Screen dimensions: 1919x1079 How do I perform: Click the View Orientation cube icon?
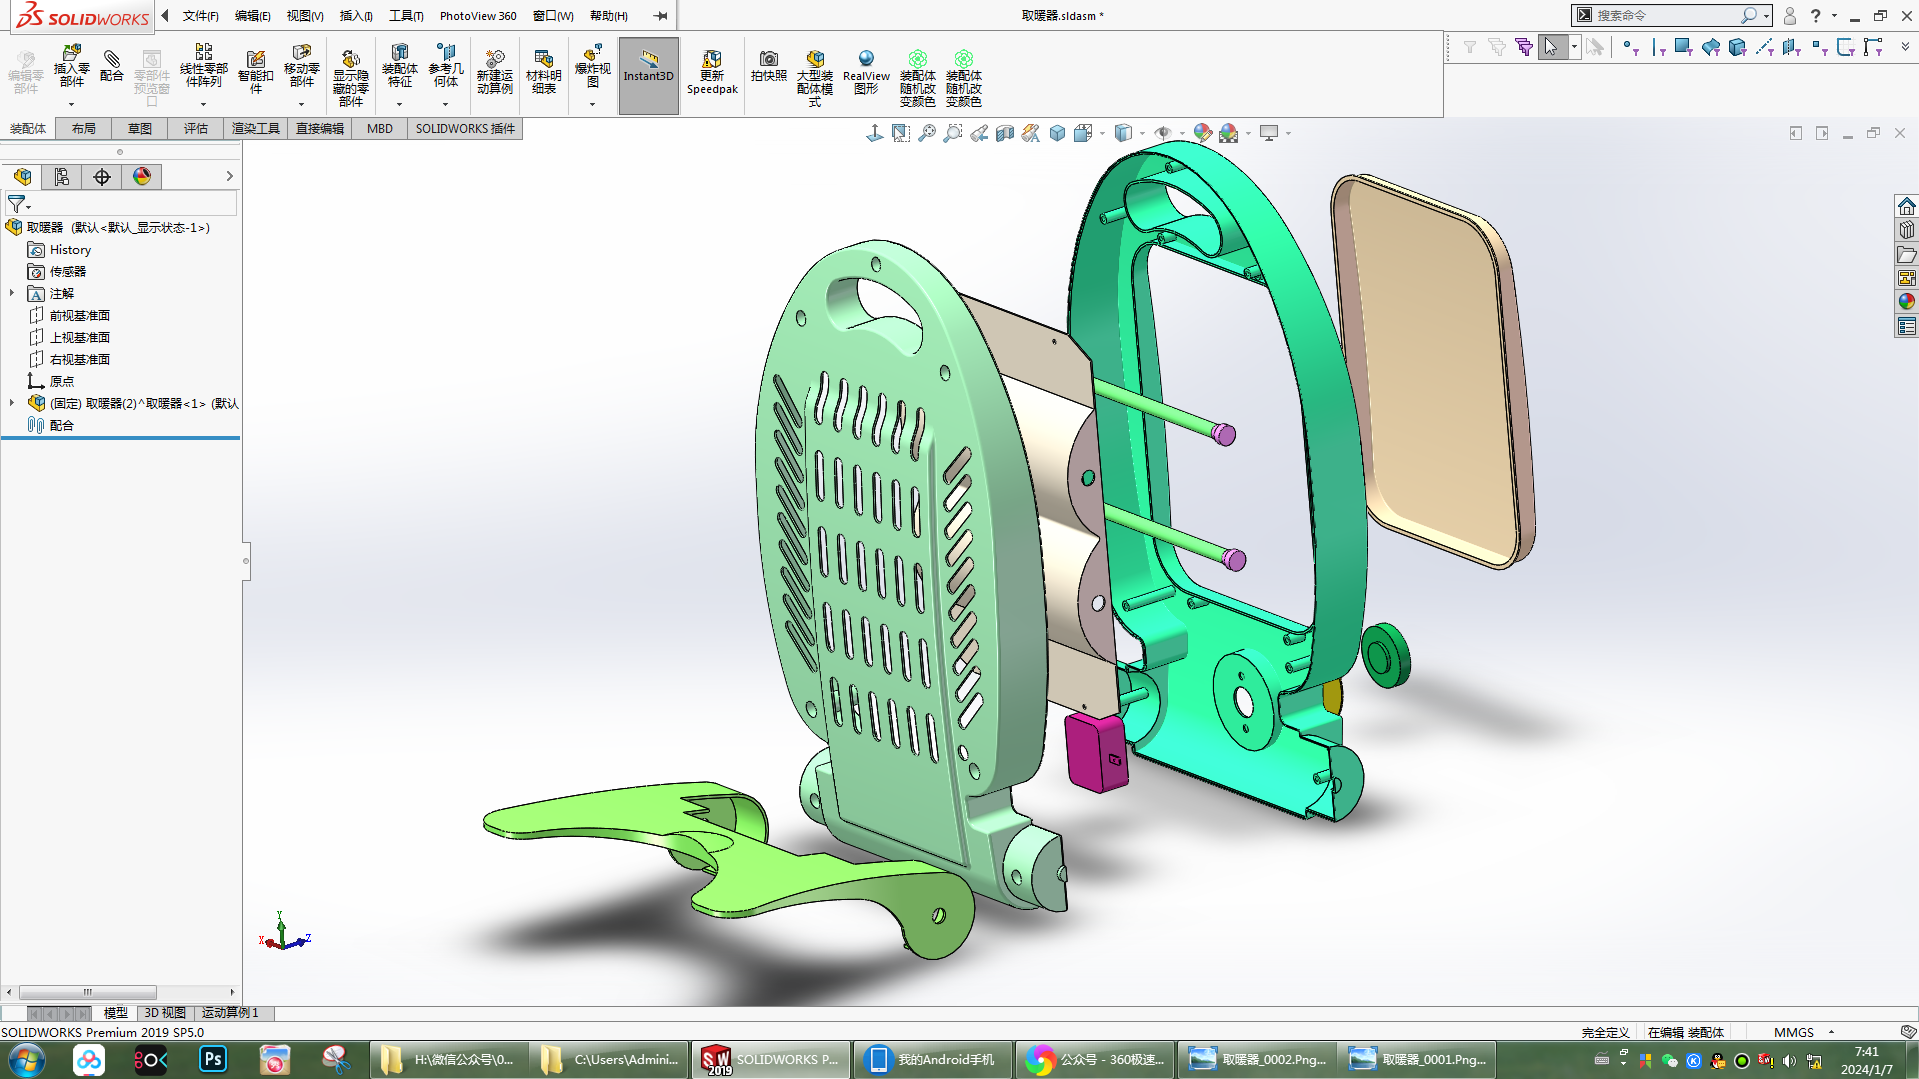click(x=1083, y=133)
